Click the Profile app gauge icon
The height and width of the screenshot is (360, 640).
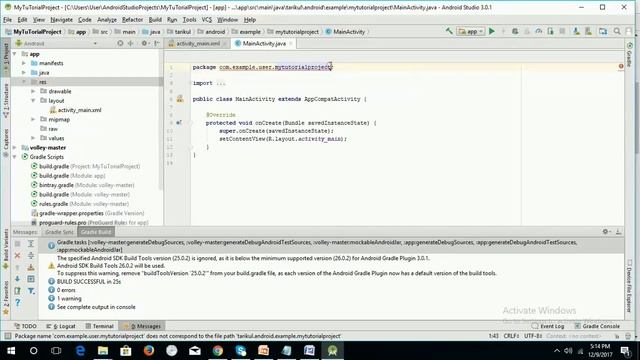point(539,31)
